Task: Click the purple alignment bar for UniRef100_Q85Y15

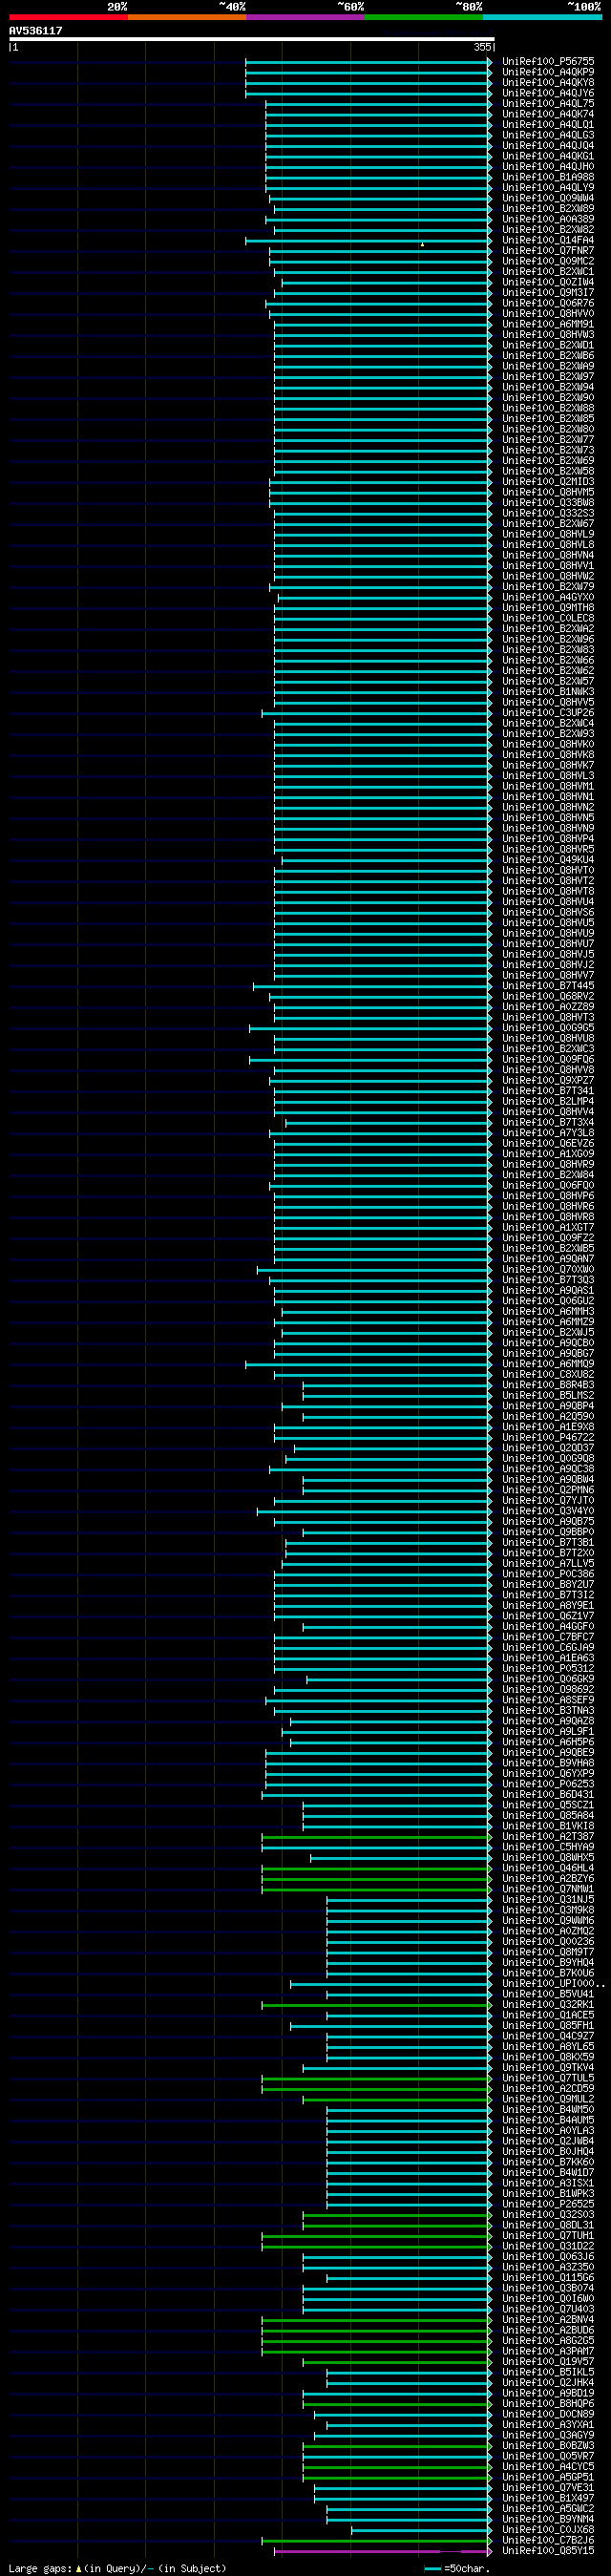Action: 384,2551
